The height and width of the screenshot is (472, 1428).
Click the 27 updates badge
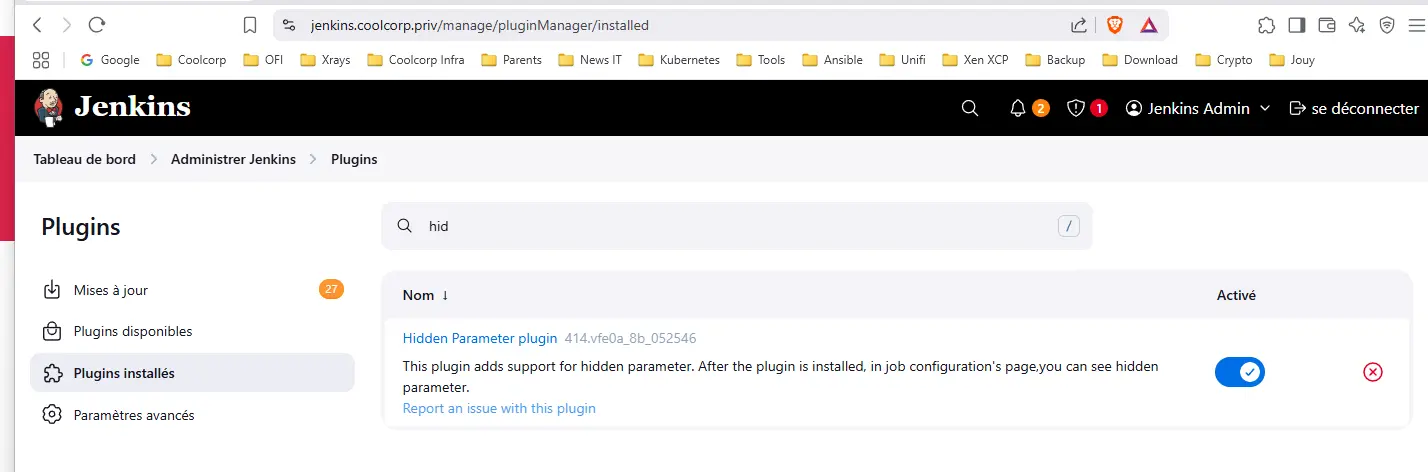tap(331, 290)
